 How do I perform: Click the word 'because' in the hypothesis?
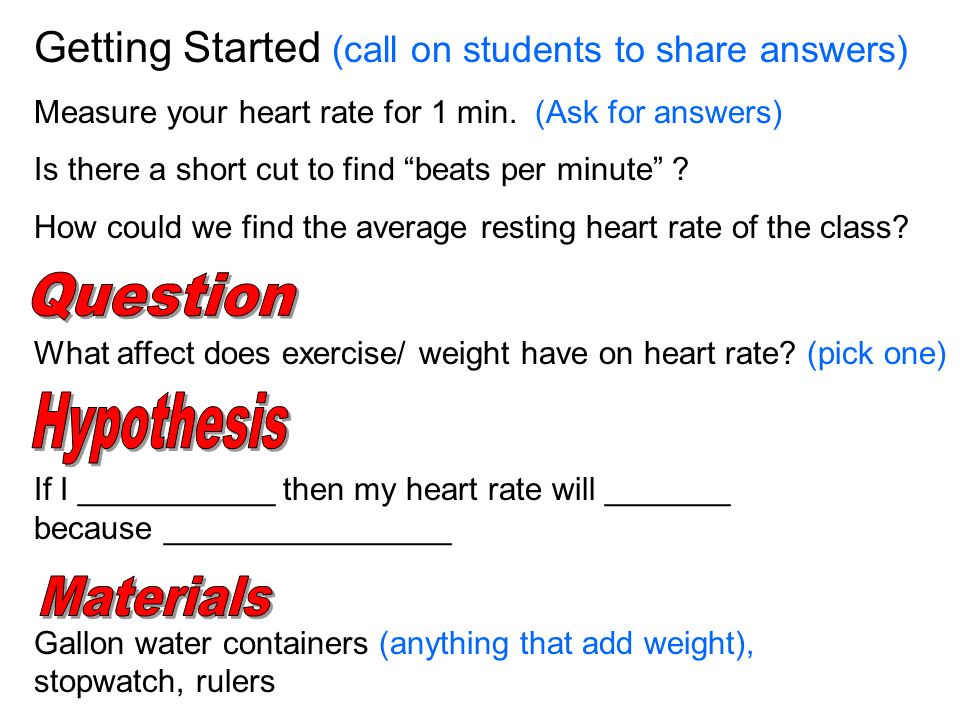click(93, 528)
